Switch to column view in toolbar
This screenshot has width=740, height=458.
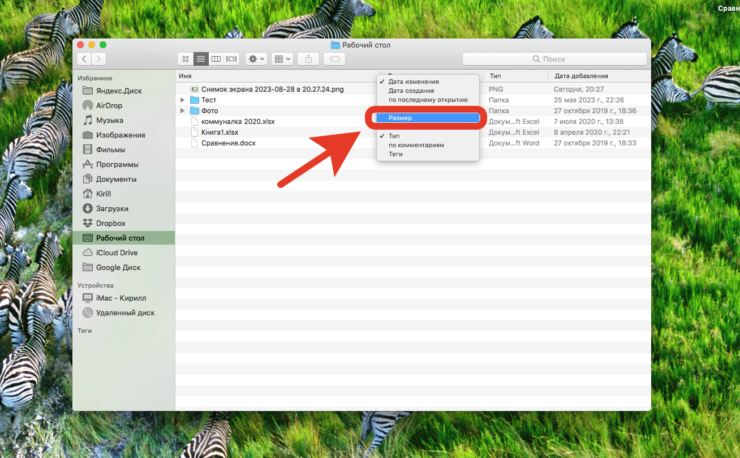click(x=216, y=60)
